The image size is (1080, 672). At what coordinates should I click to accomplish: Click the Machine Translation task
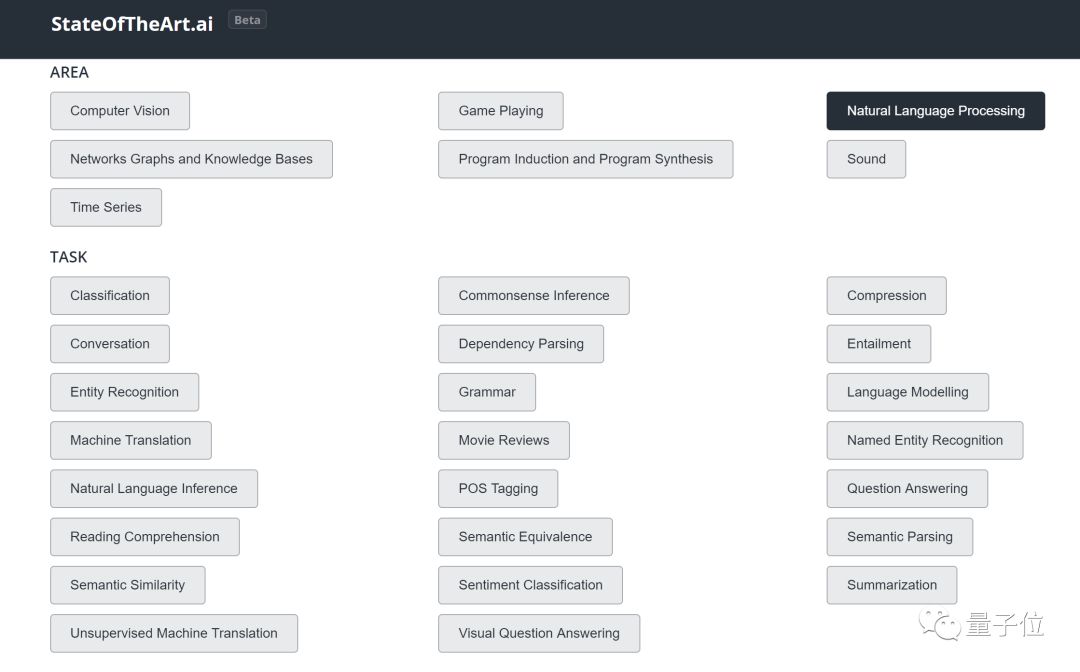pos(131,440)
